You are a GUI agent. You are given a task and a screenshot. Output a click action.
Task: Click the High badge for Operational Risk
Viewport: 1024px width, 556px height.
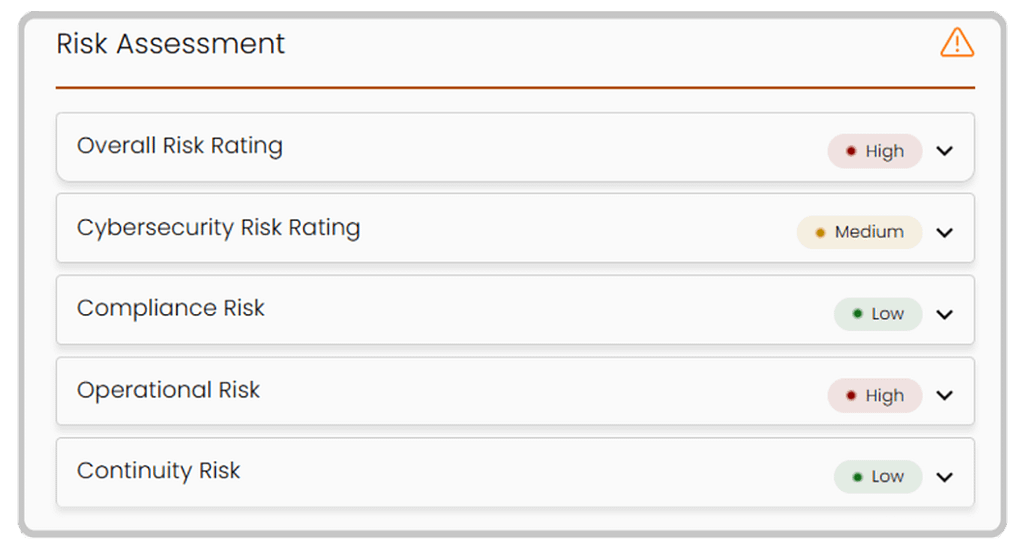pos(875,395)
